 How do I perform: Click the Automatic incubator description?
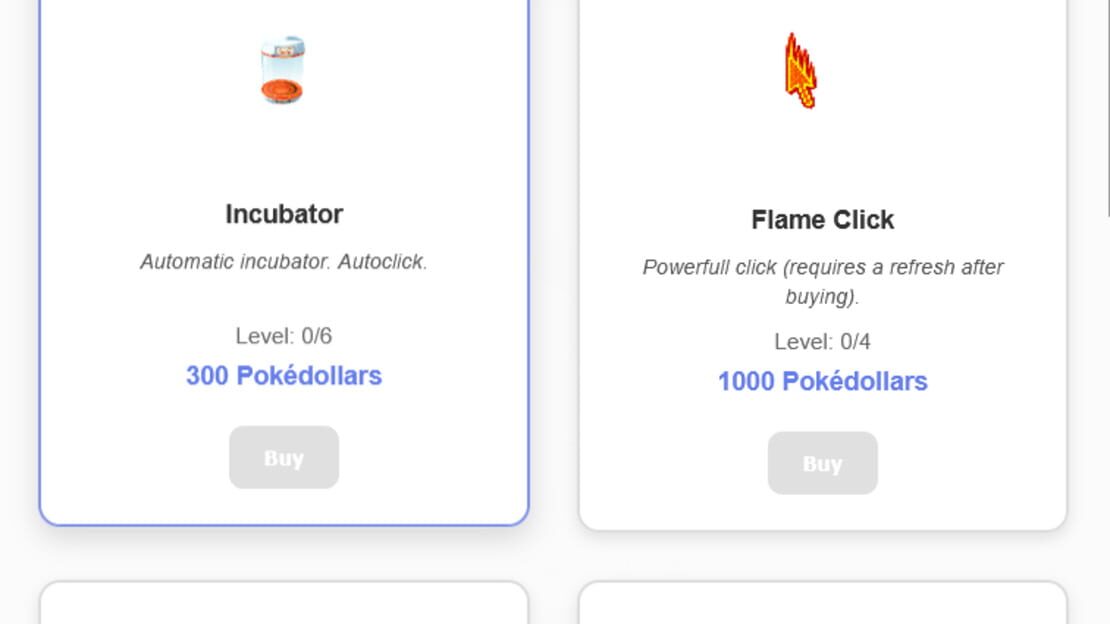(284, 261)
